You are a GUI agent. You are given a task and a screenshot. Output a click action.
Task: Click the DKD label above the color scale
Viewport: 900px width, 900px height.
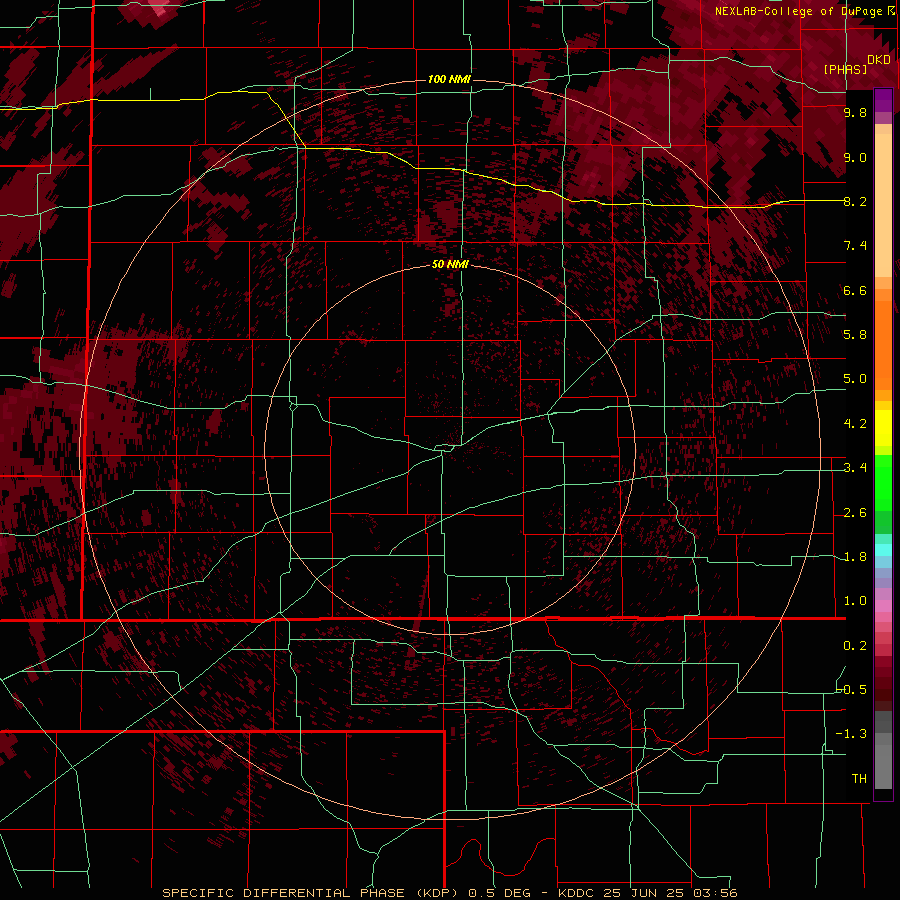(x=879, y=60)
